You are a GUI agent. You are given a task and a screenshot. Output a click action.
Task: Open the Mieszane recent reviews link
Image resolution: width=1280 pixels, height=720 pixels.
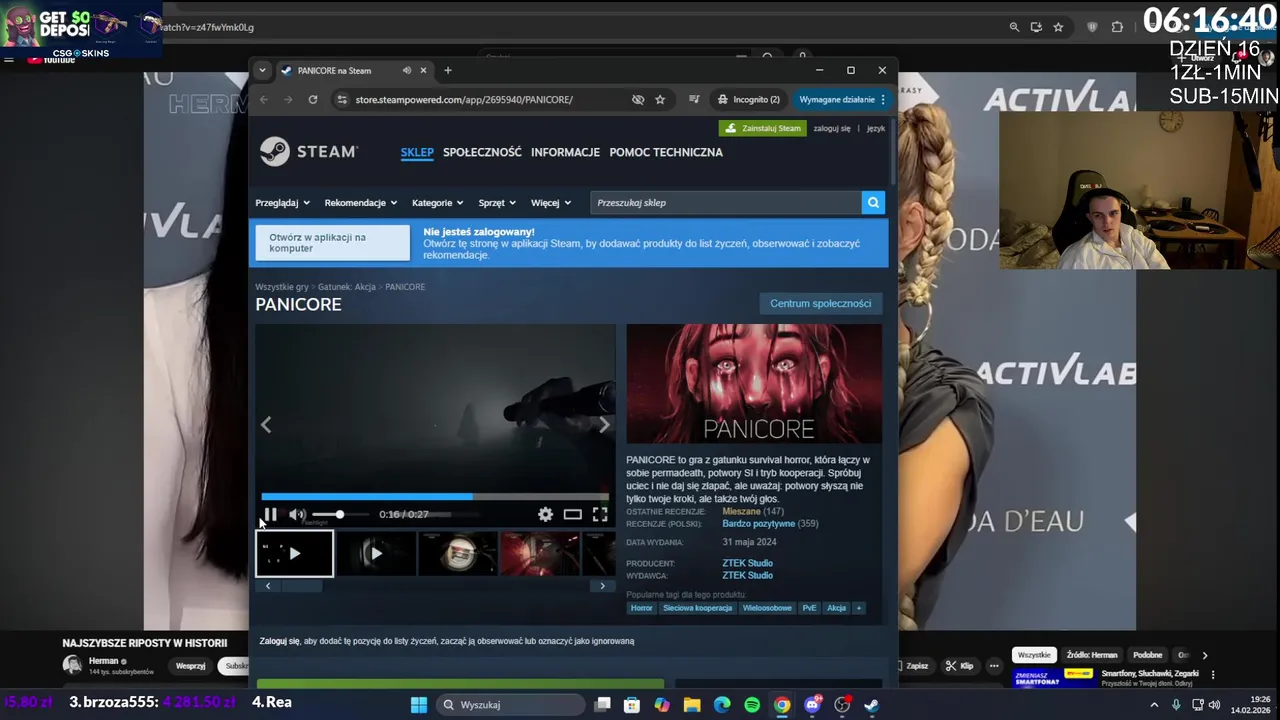click(741, 511)
